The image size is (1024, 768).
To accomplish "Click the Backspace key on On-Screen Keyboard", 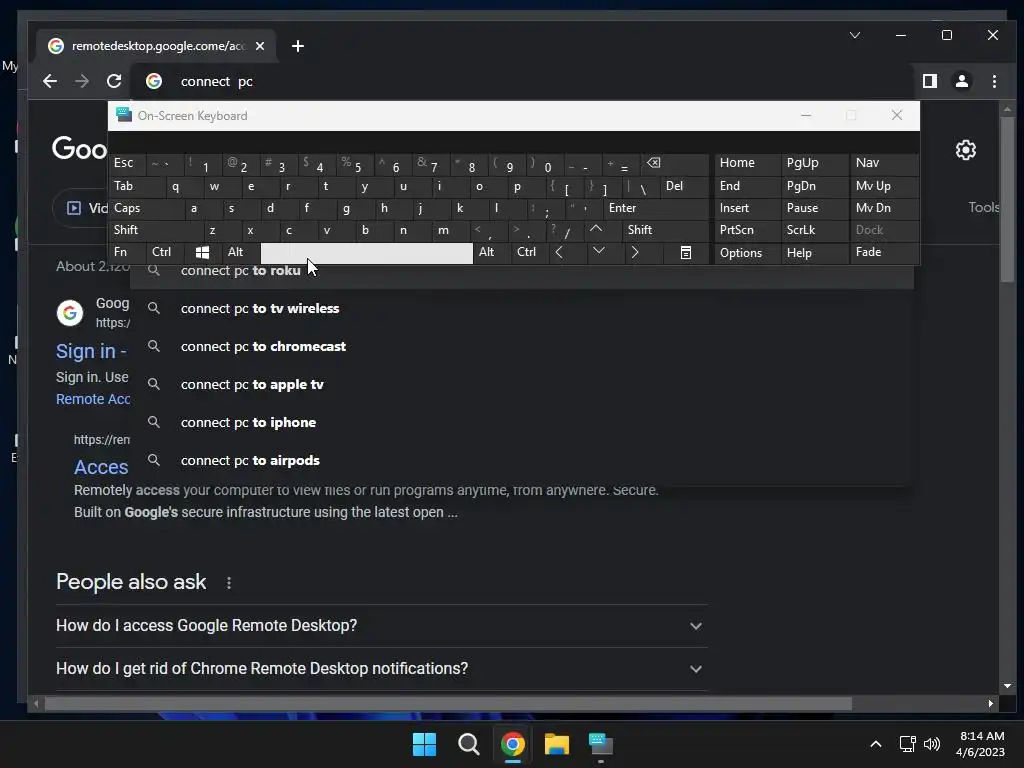I will click(676, 163).
